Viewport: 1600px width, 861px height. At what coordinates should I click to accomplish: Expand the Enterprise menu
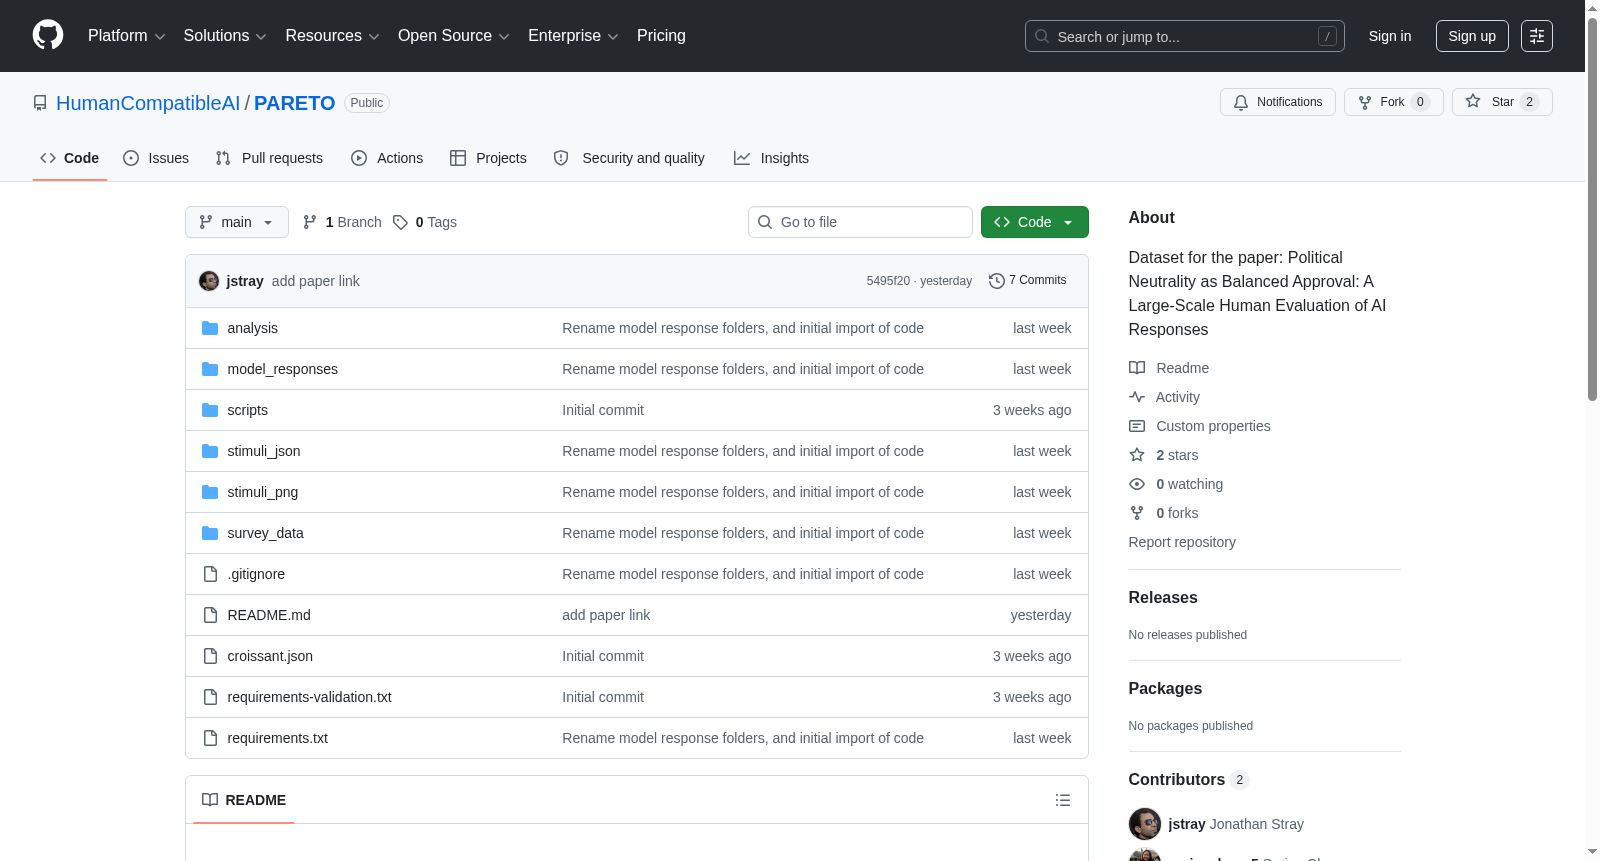pyautogui.click(x=573, y=36)
